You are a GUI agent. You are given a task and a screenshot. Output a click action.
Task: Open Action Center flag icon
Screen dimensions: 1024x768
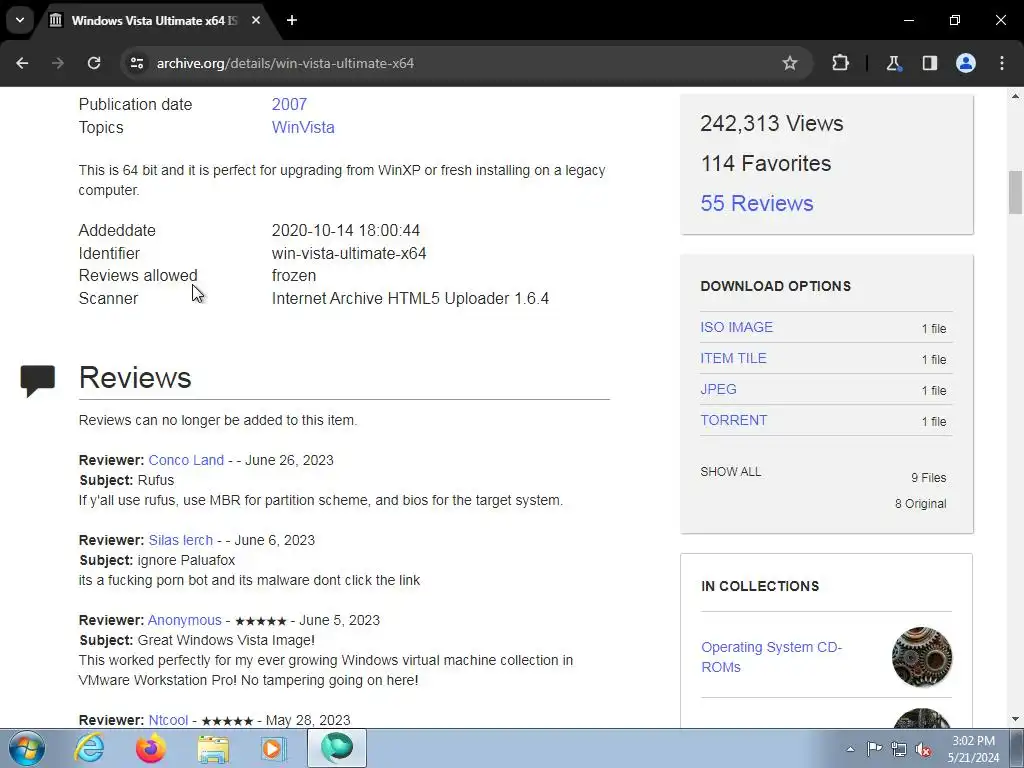[874, 749]
